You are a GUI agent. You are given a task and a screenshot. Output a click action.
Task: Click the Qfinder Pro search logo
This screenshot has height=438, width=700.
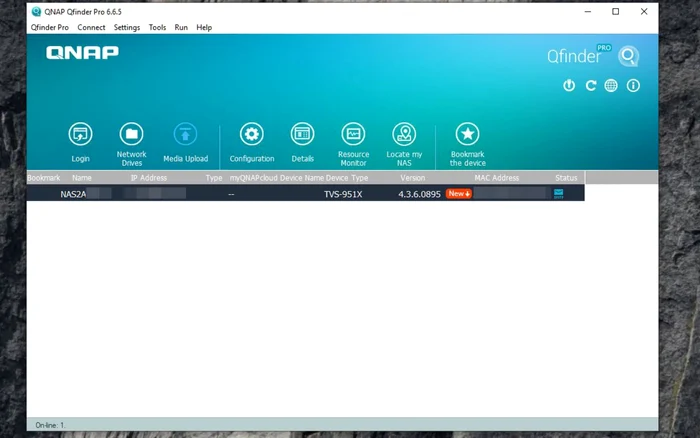[629, 56]
